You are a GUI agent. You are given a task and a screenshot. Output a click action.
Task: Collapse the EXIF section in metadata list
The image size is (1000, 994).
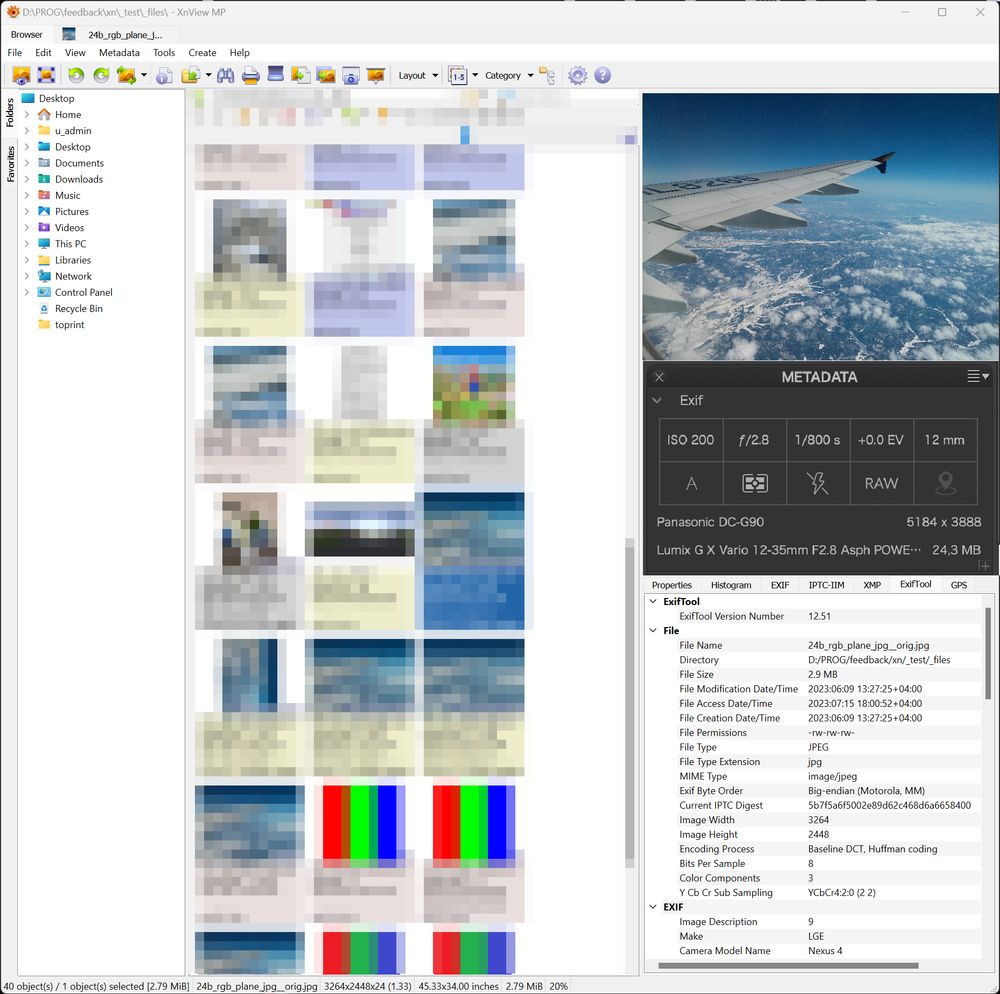pyautogui.click(x=653, y=907)
